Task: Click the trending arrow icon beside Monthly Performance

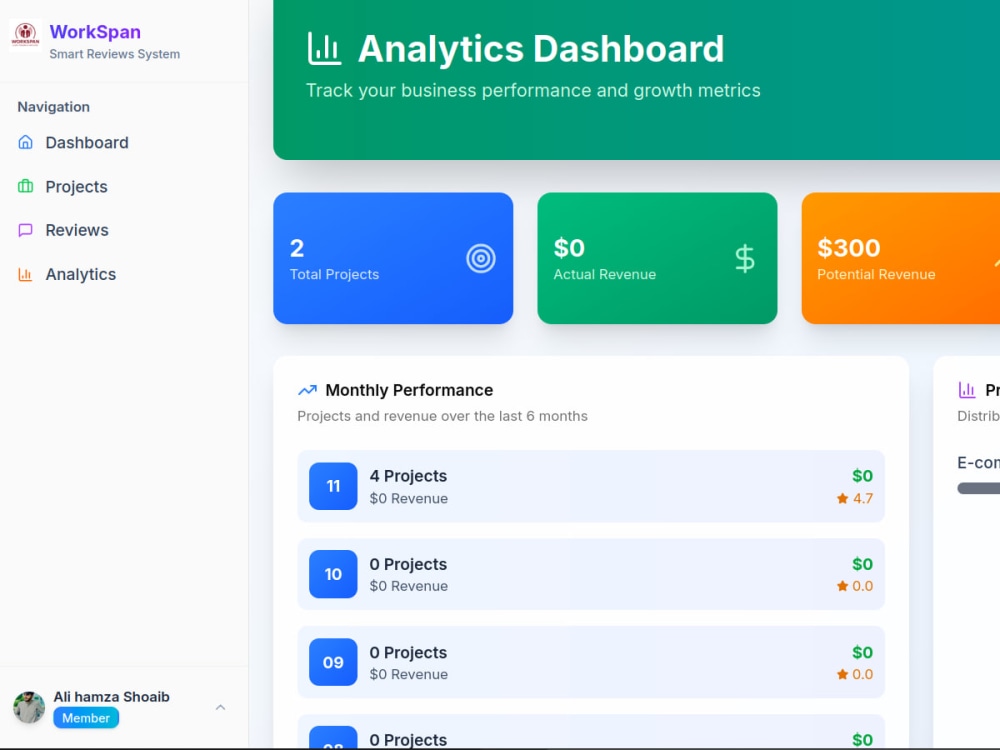Action: [307, 390]
